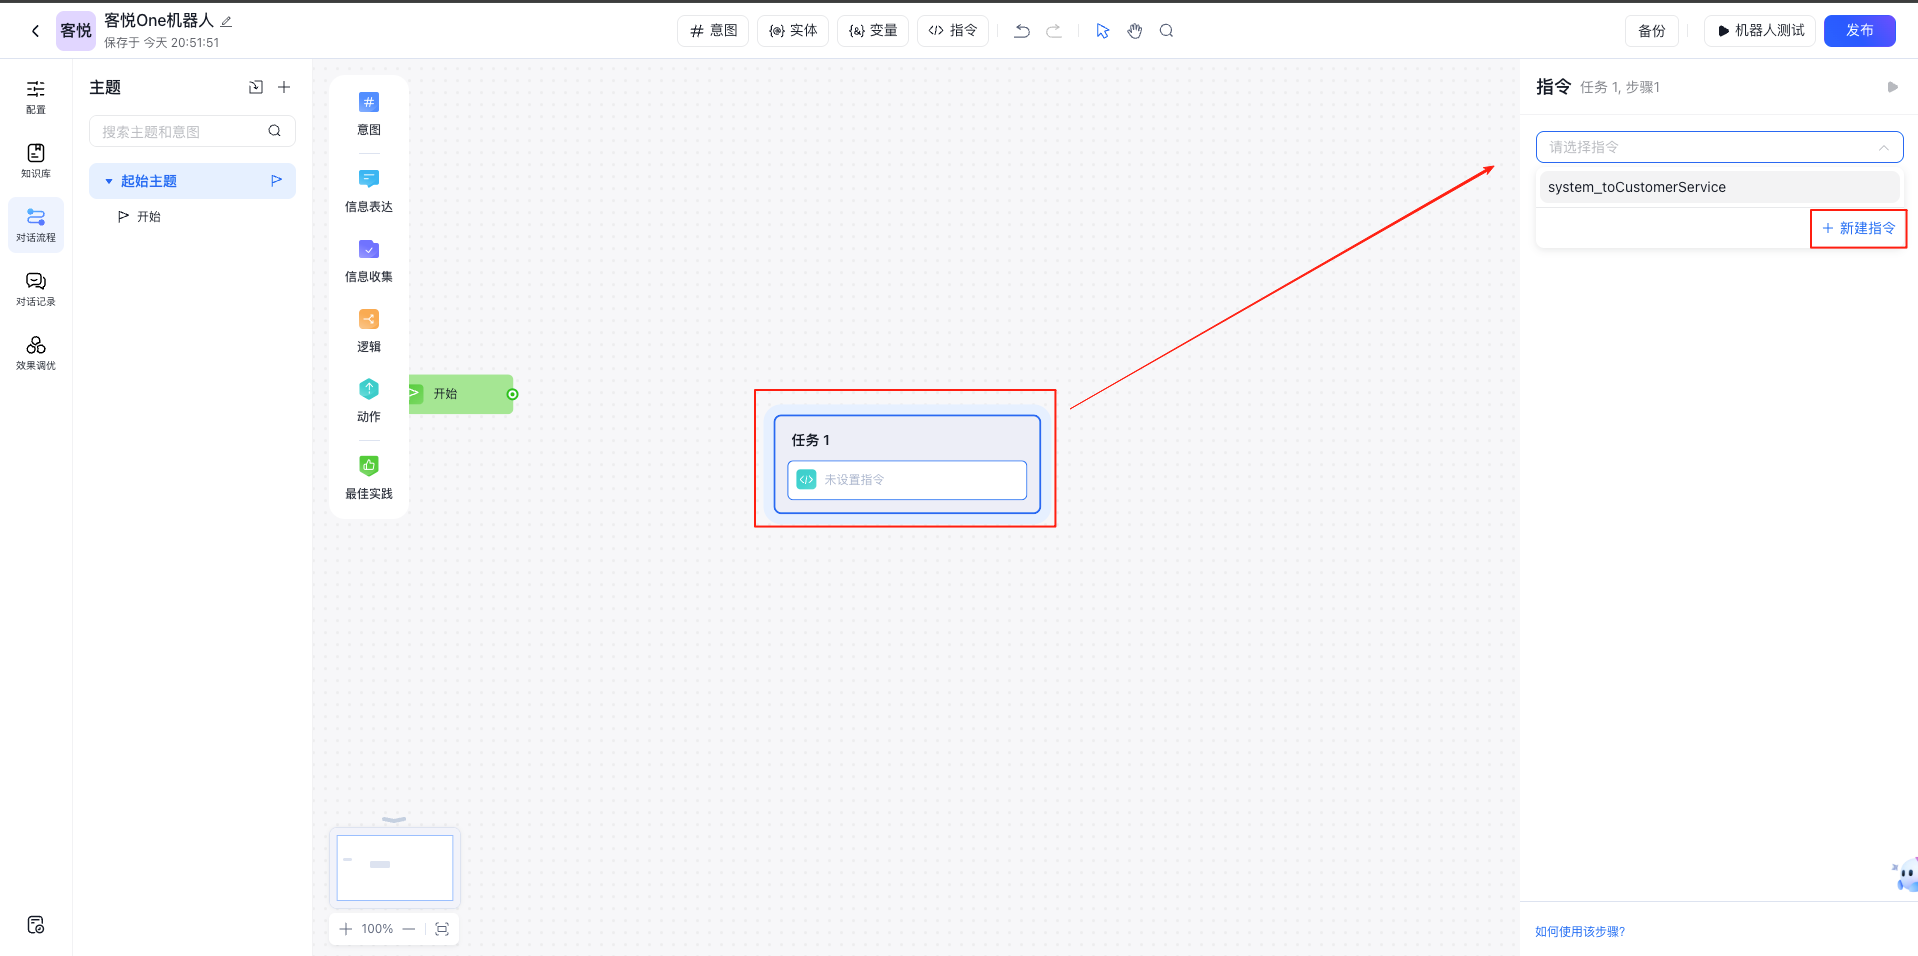Zoom in with the plus control

[346, 929]
